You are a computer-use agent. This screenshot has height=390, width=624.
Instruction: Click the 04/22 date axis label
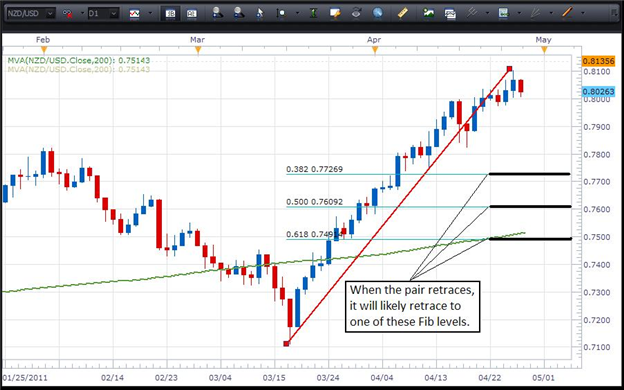point(490,377)
